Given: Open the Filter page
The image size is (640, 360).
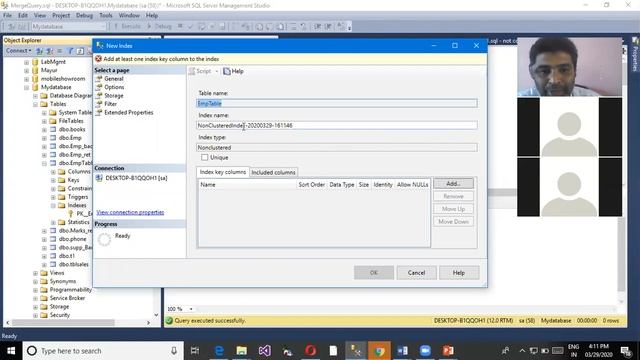Looking at the screenshot, I should [x=110, y=104].
